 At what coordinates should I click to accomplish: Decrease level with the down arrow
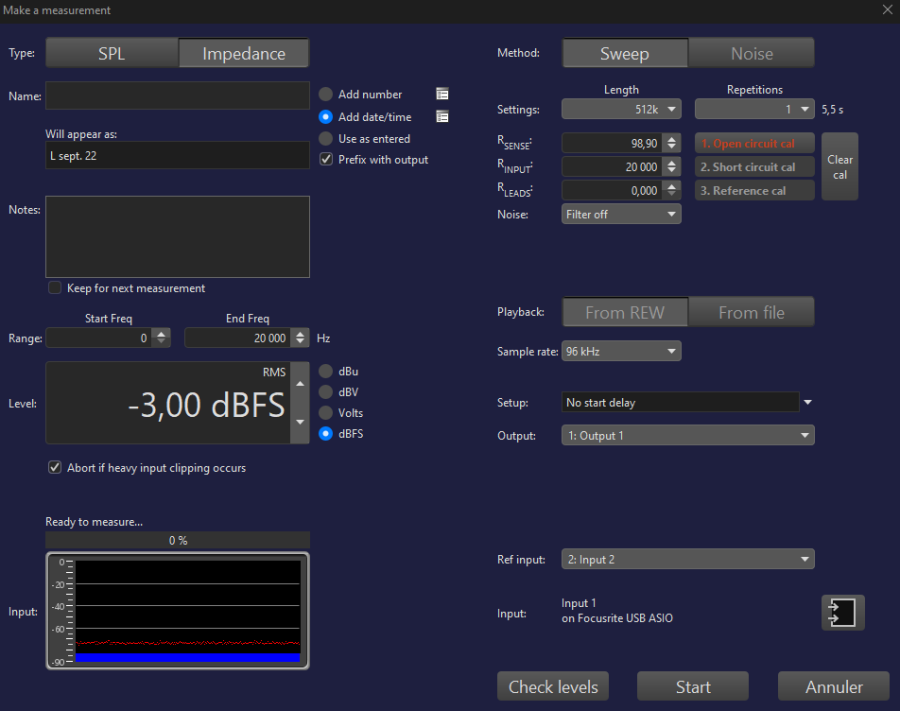[x=300, y=422]
